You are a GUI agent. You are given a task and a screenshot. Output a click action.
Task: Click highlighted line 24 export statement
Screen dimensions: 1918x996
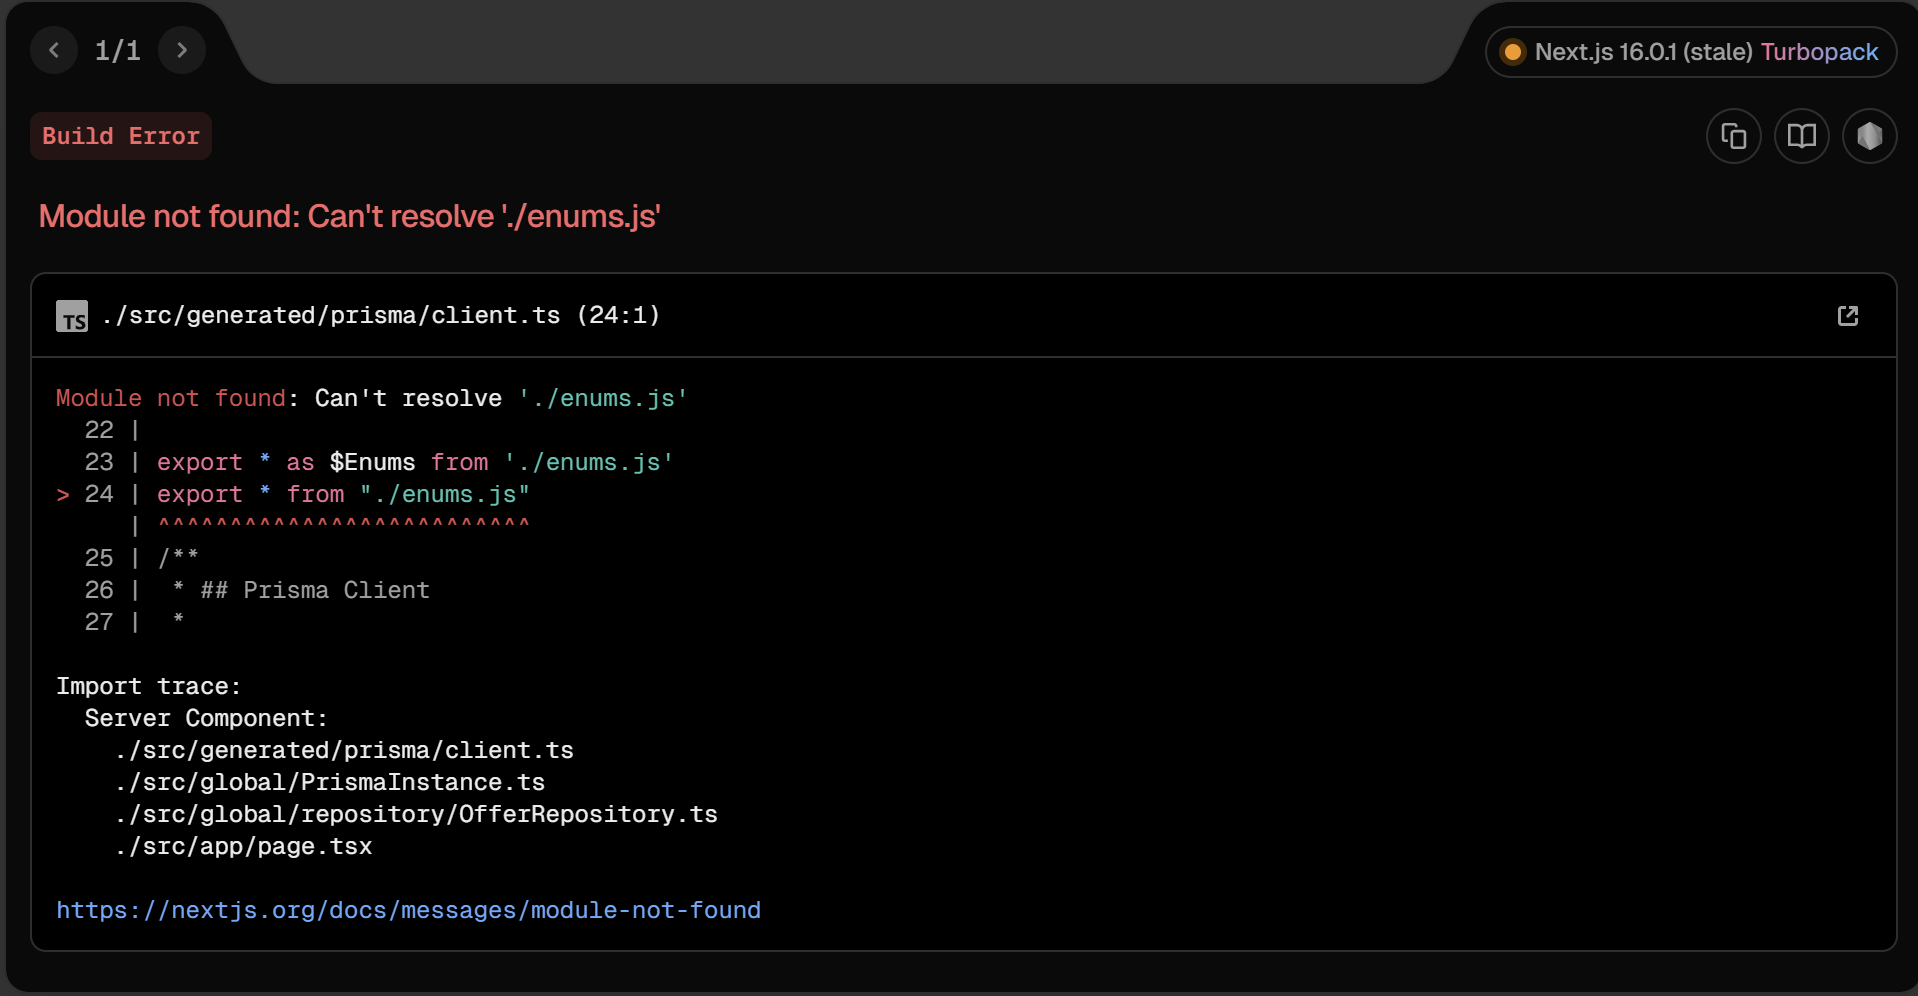point(343,494)
